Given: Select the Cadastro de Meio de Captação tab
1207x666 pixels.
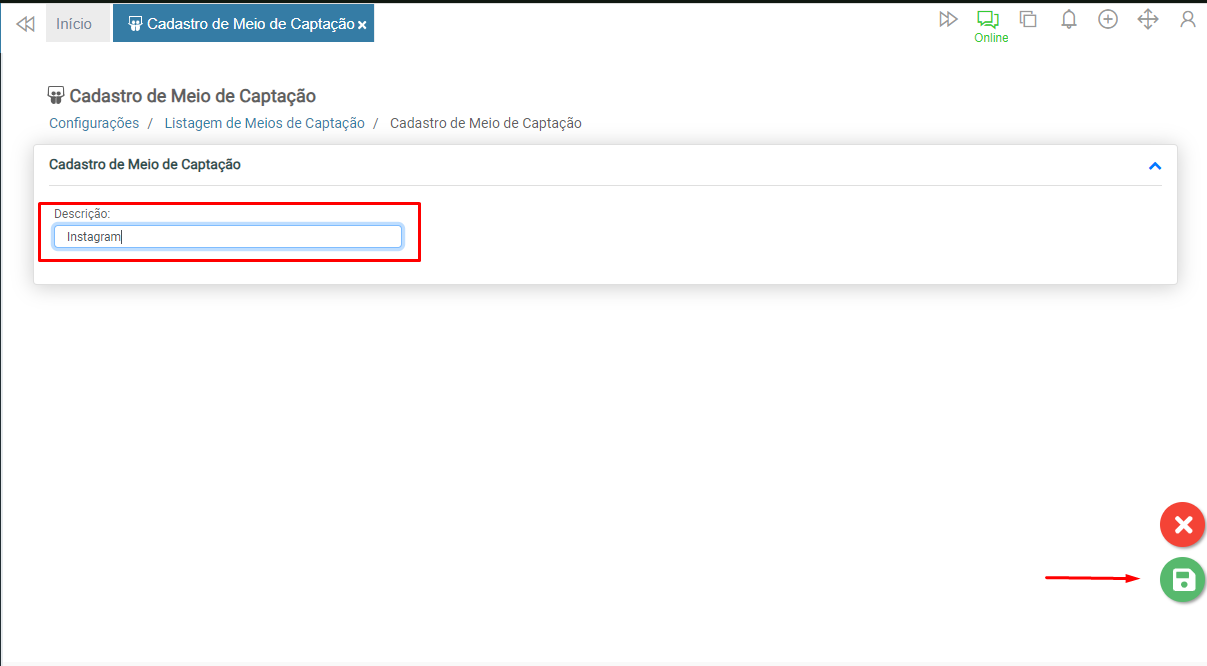Looking at the screenshot, I should click(242, 23).
